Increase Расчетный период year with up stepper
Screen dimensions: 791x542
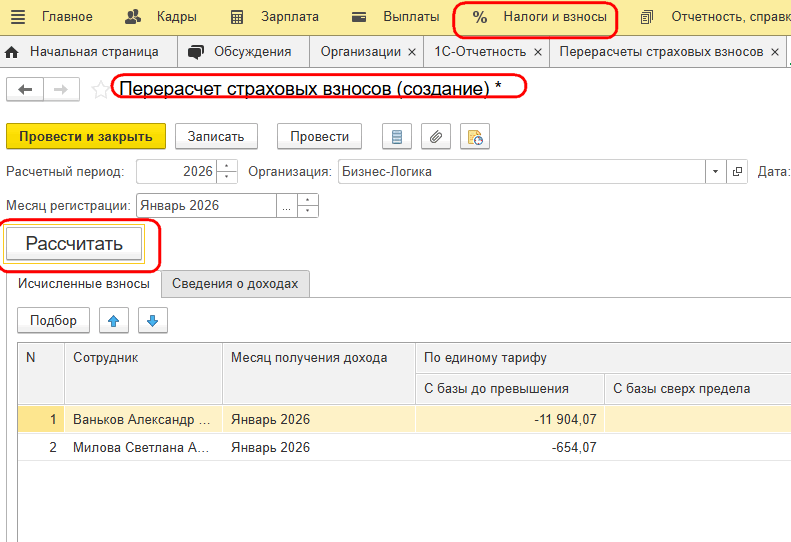(x=227, y=166)
